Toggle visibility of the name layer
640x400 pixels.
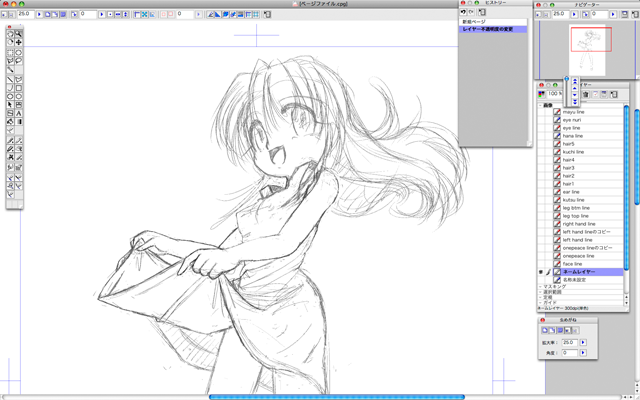pos(541,271)
